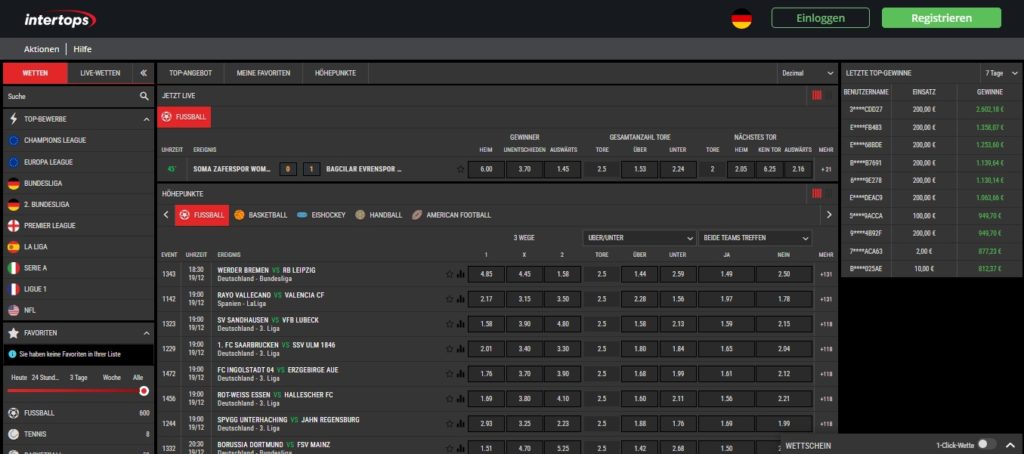Open the 7 Tage period dropdown

998,73
